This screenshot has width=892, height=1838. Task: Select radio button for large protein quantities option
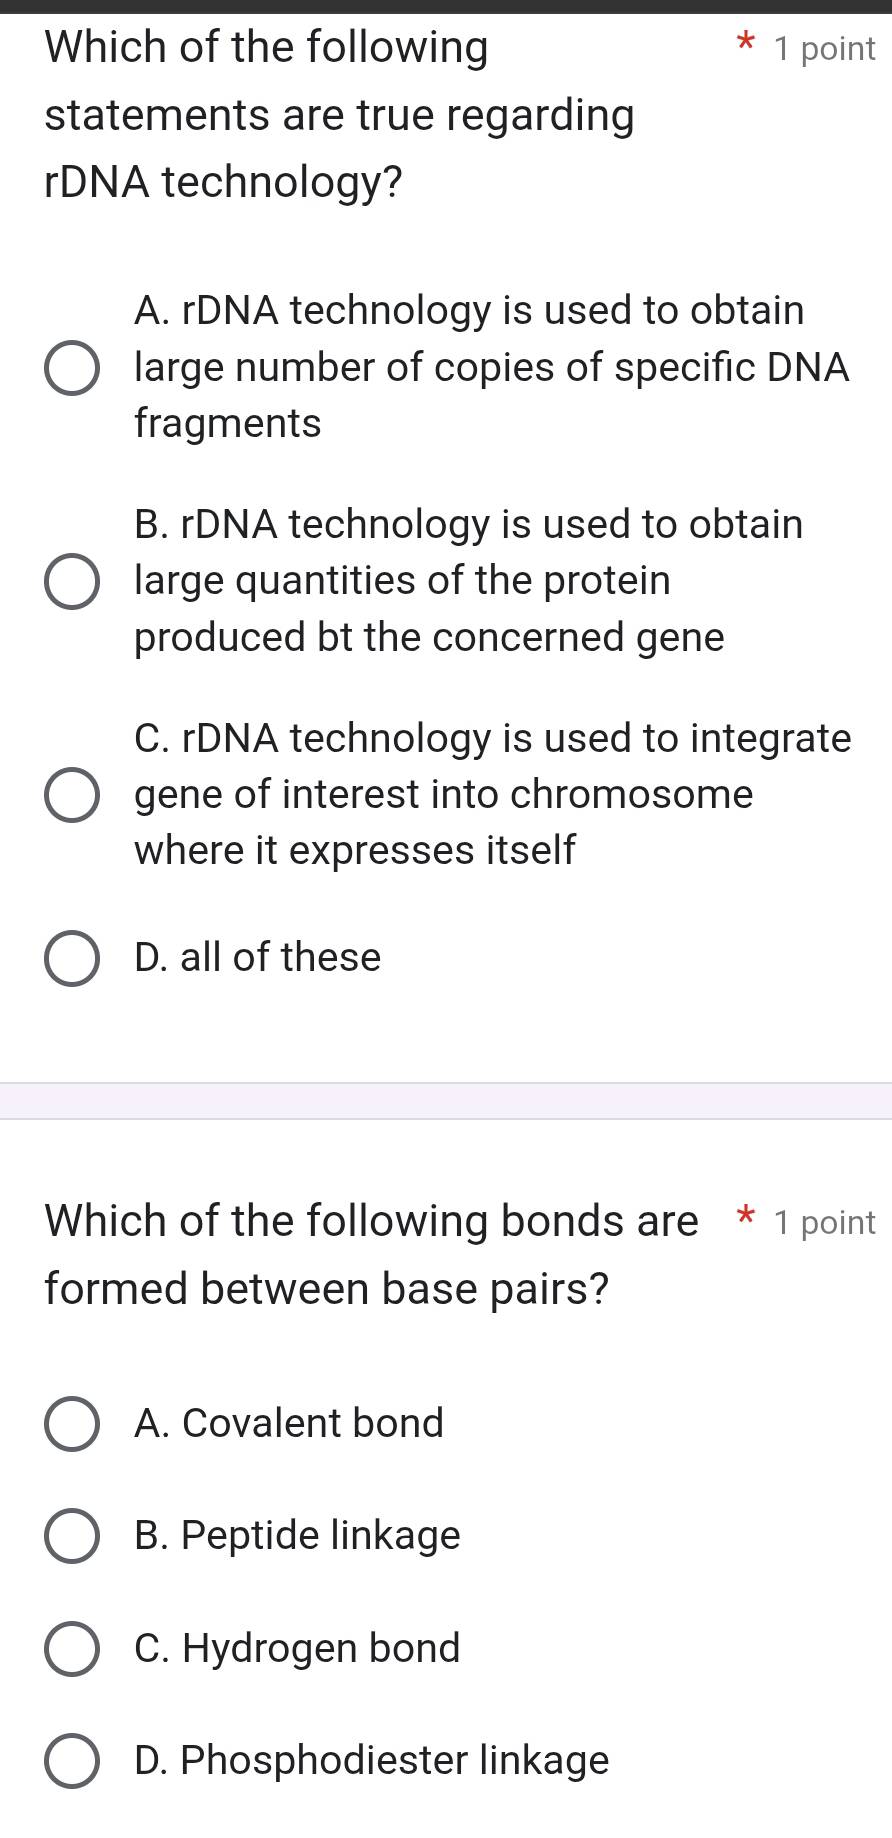(72, 582)
